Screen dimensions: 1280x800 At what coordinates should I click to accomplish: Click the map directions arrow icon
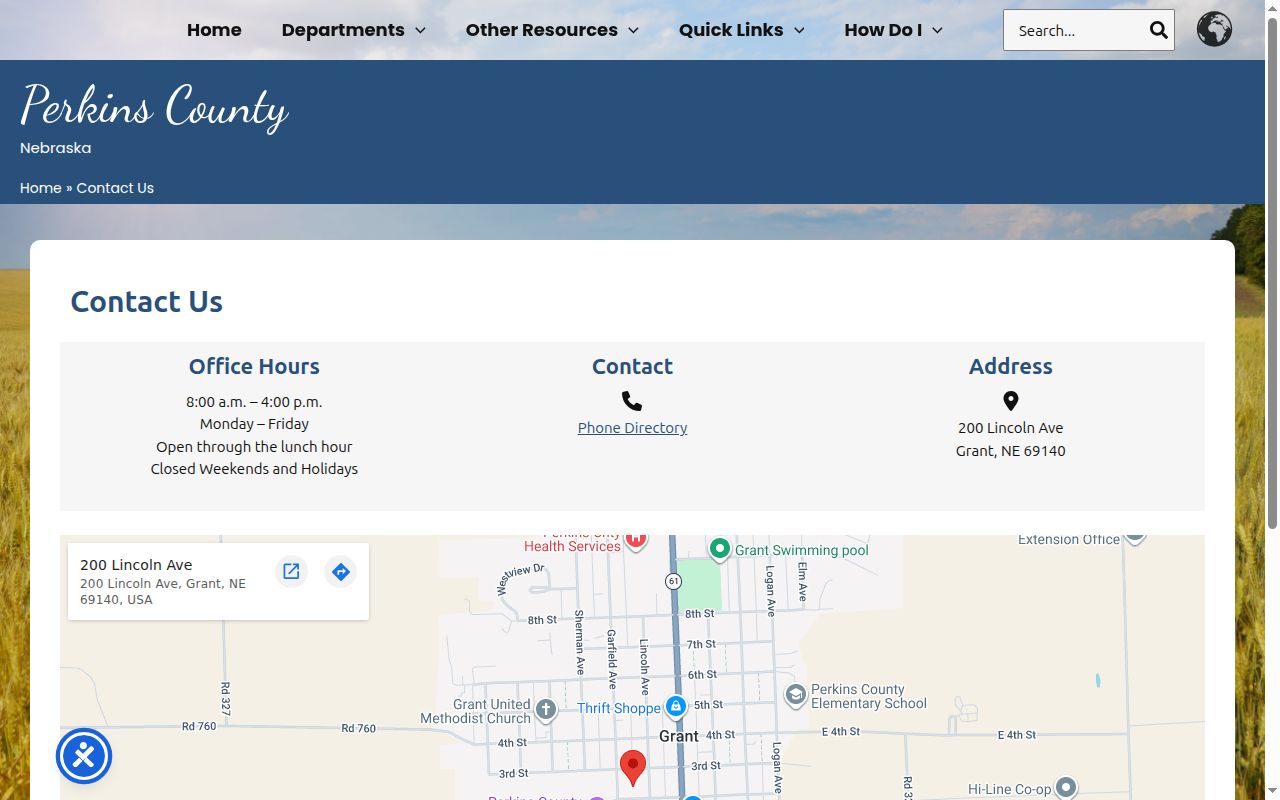coord(341,571)
